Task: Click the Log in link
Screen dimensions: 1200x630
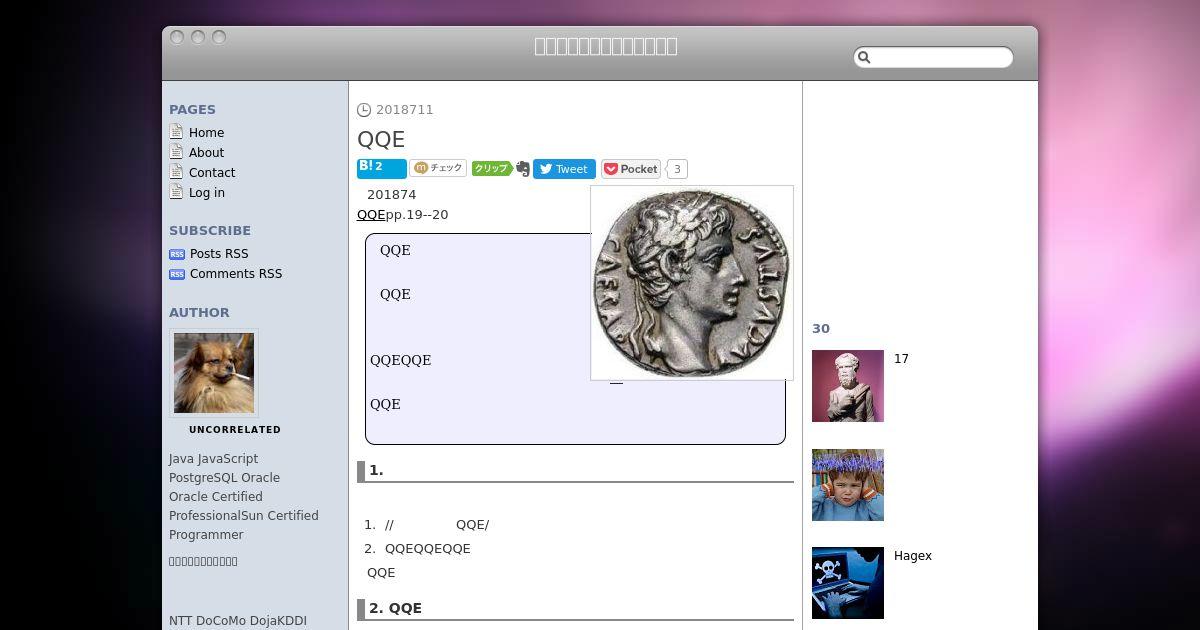Action: point(207,192)
